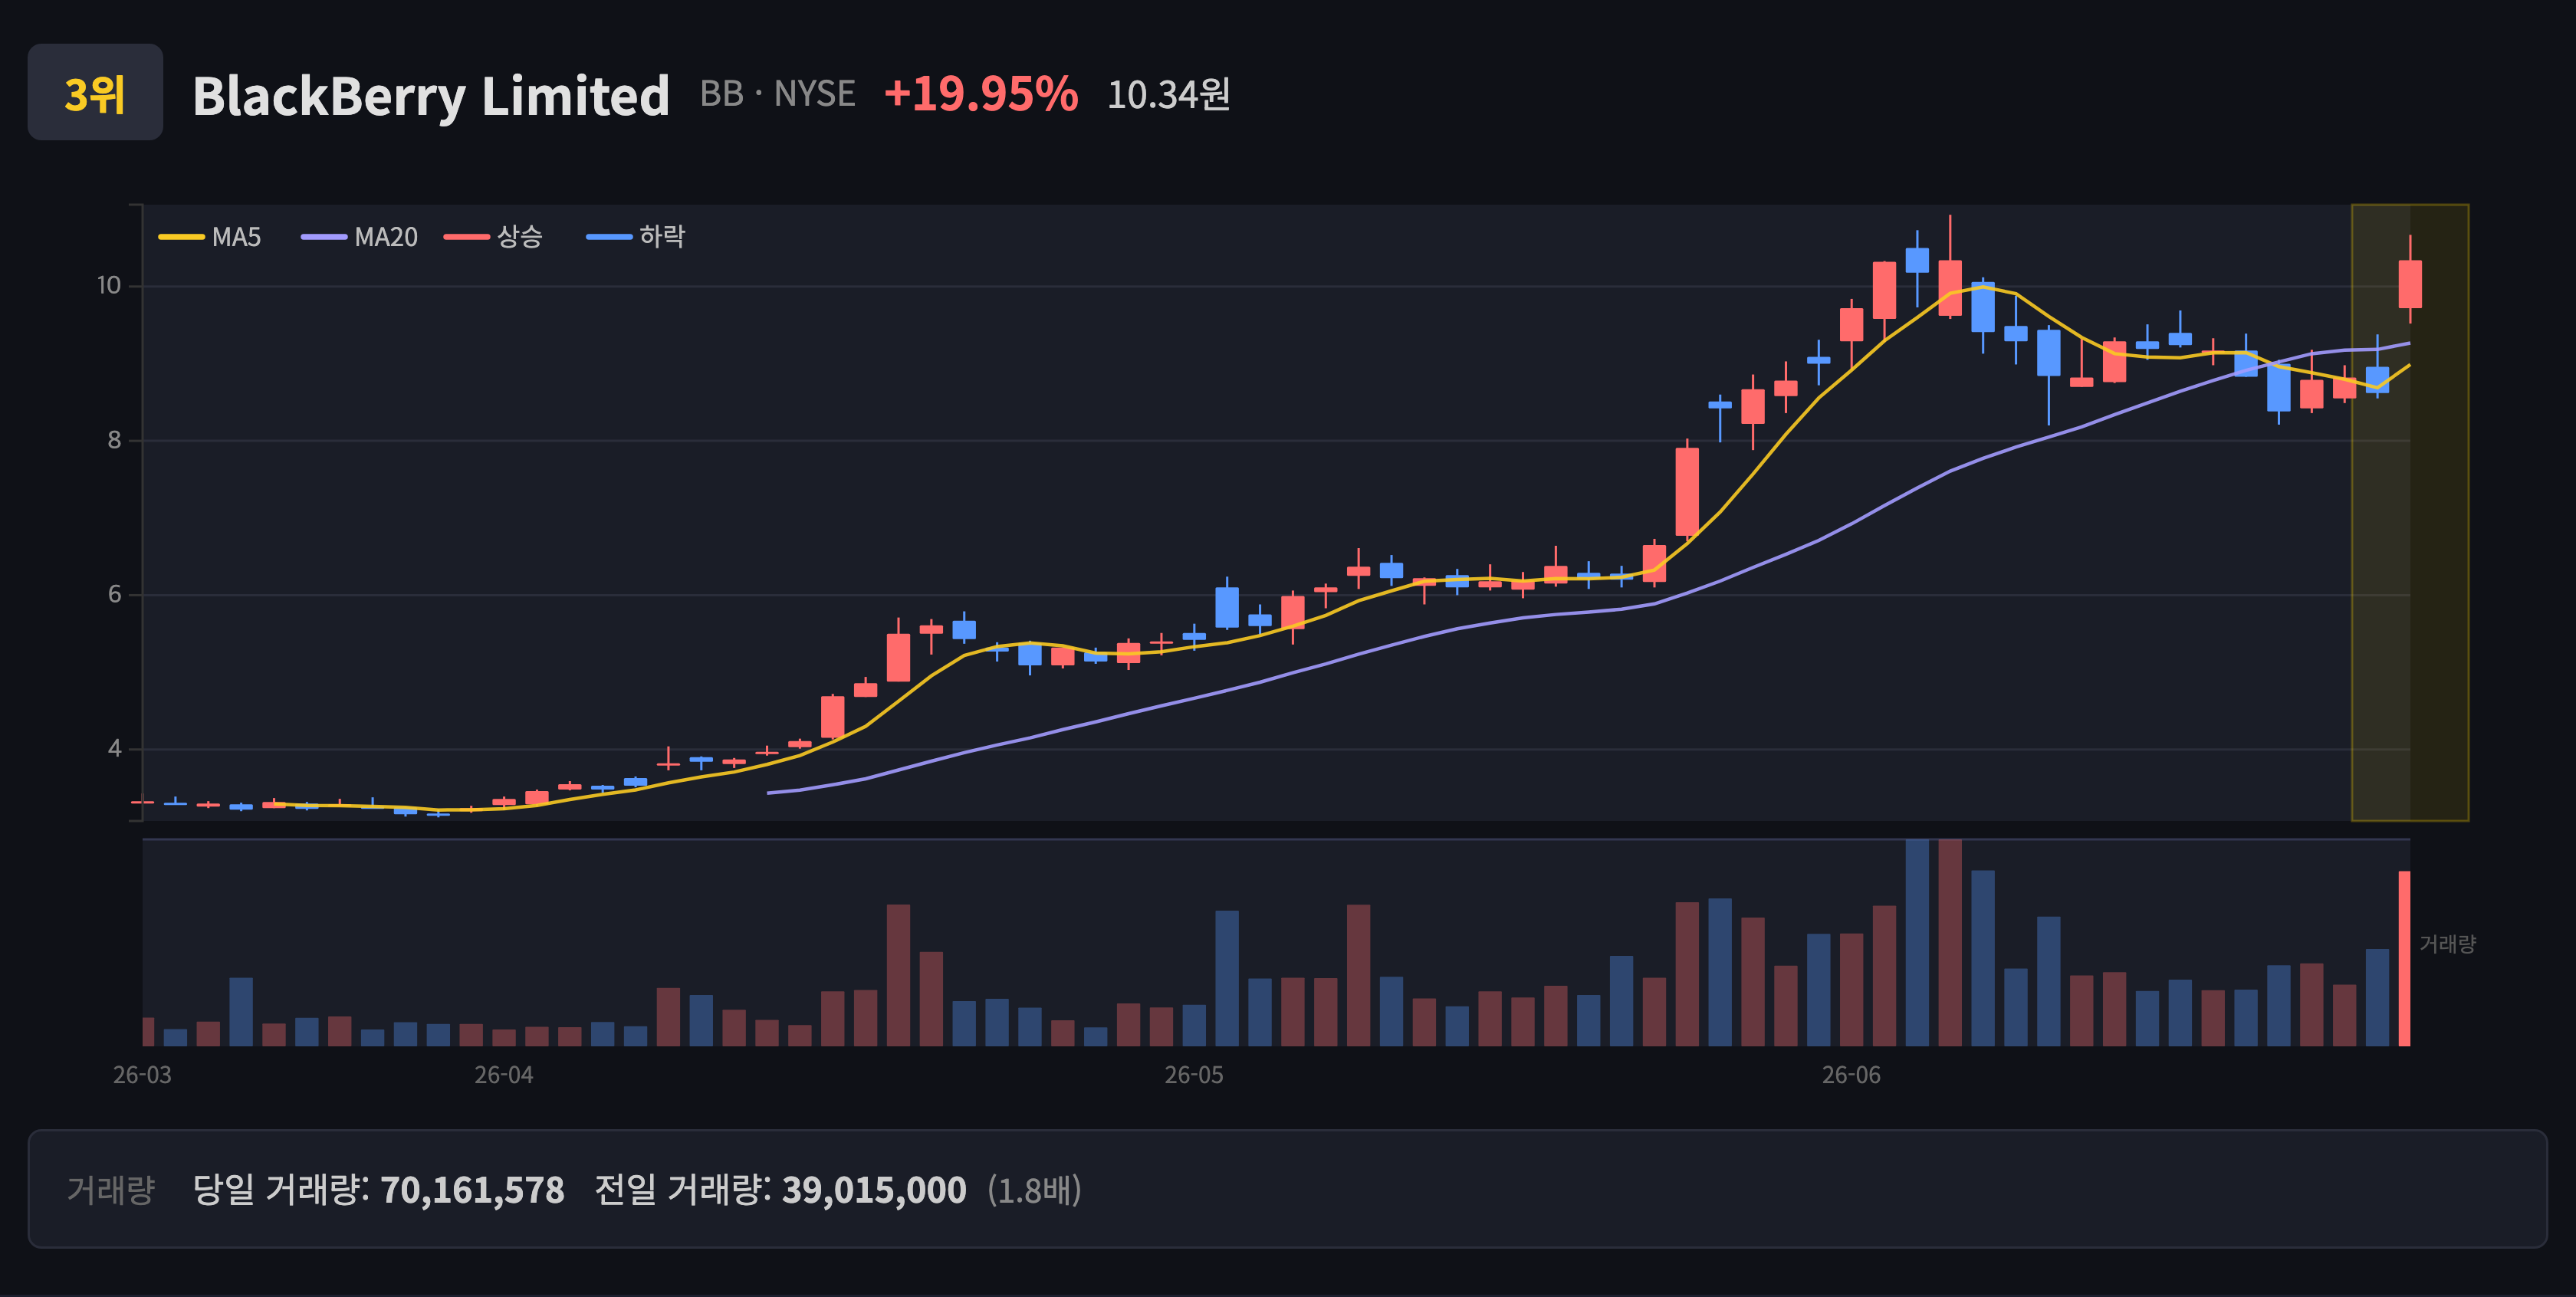Image resolution: width=2576 pixels, height=1297 pixels.
Task: Click the y-axis label 10
Action: pyautogui.click(x=108, y=286)
